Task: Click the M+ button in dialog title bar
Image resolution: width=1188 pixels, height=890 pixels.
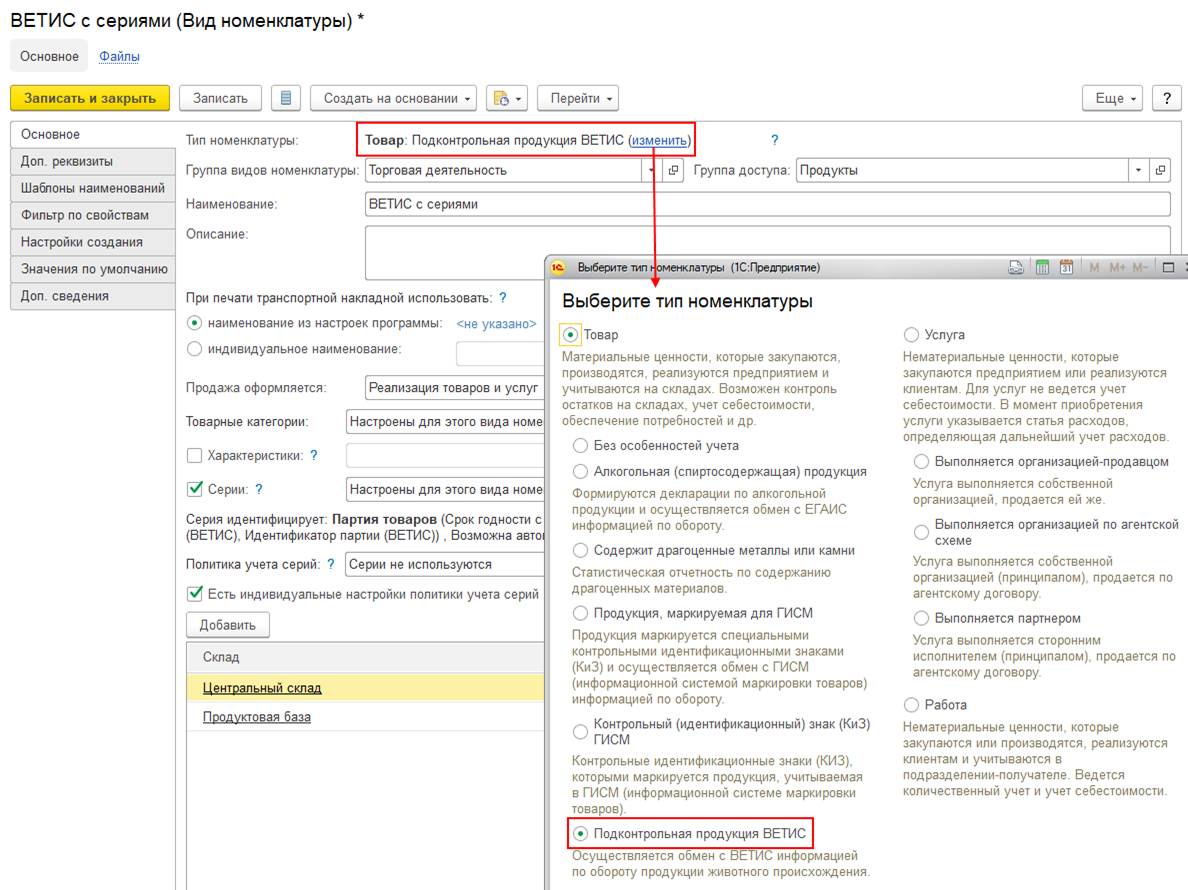Action: pyautogui.click(x=1117, y=267)
